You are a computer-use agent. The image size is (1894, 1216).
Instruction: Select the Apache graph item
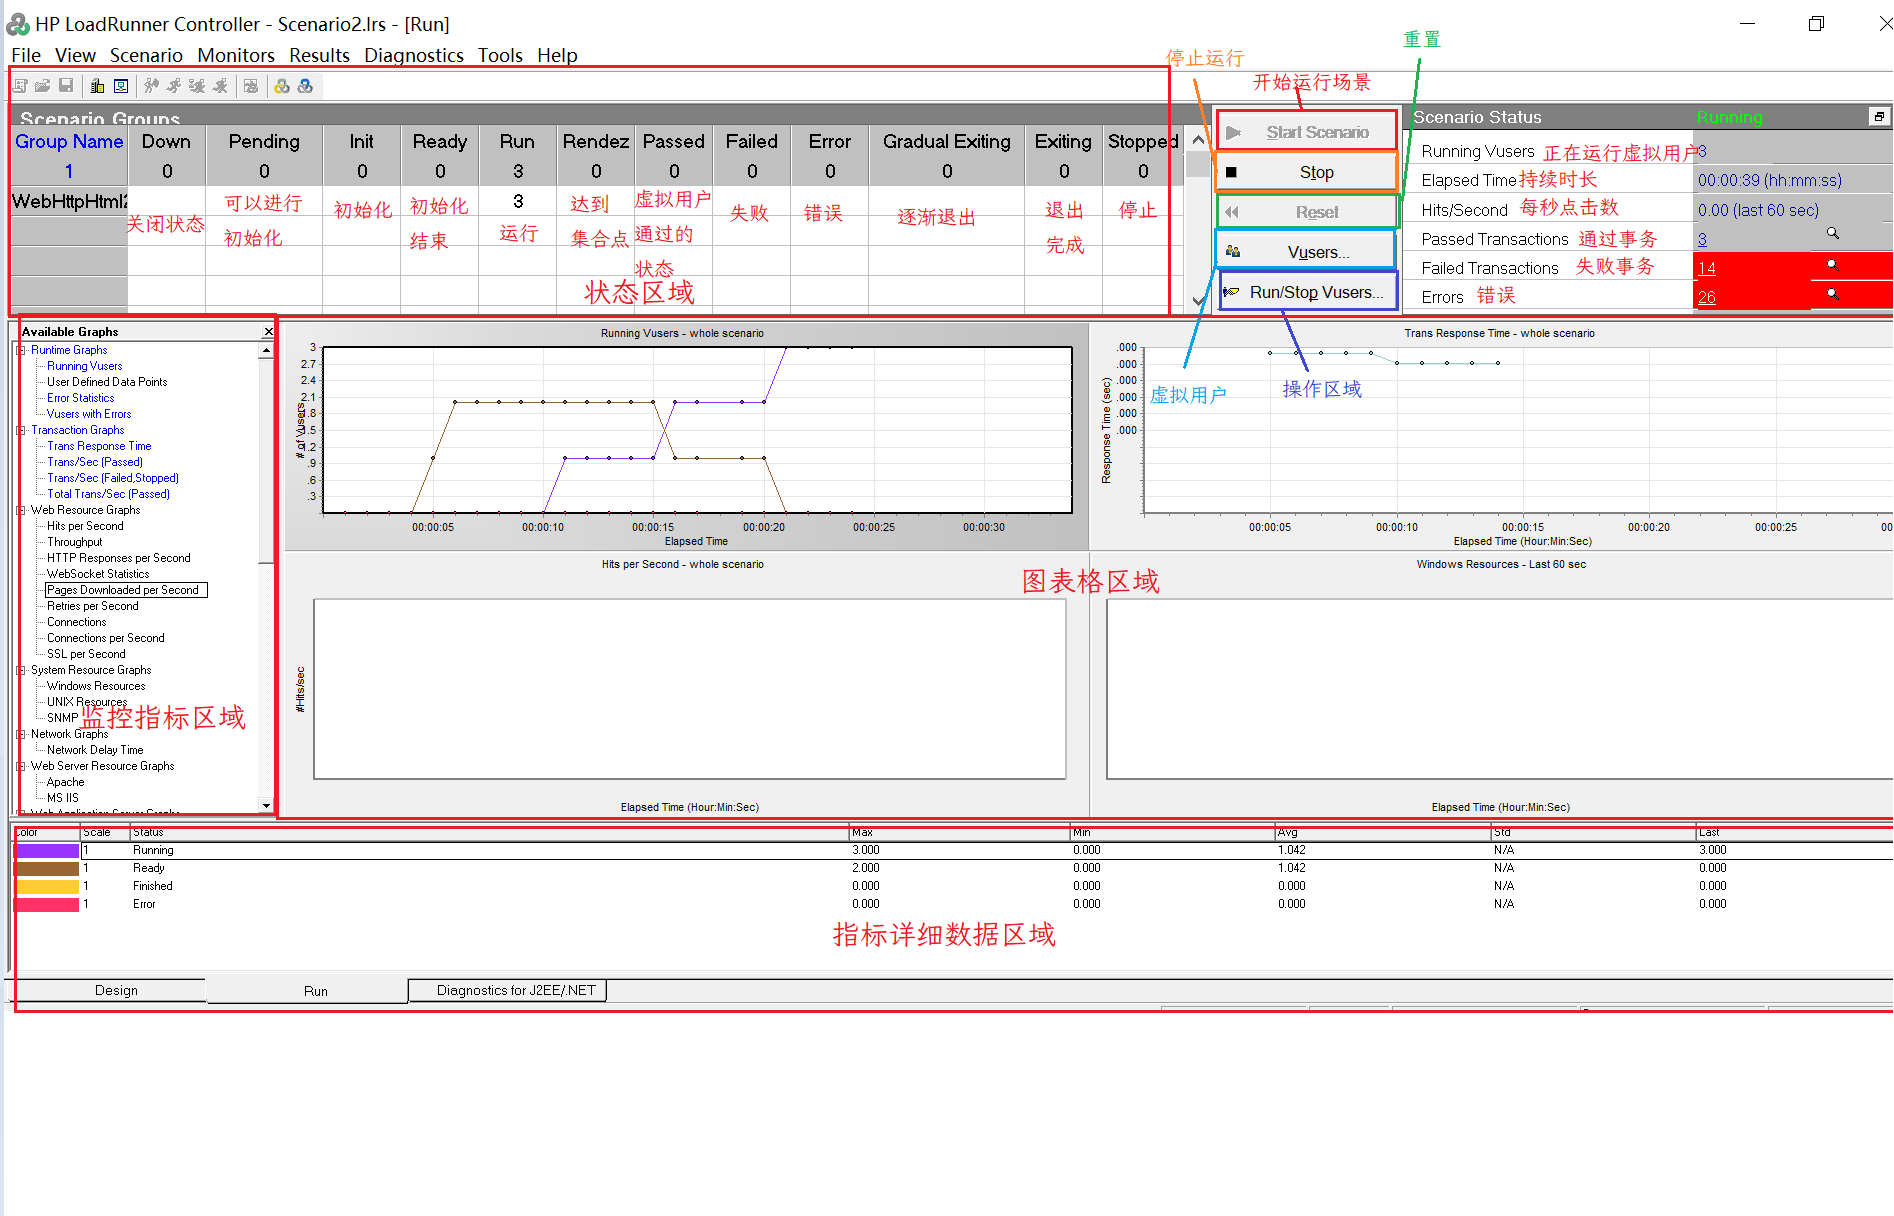[65, 782]
